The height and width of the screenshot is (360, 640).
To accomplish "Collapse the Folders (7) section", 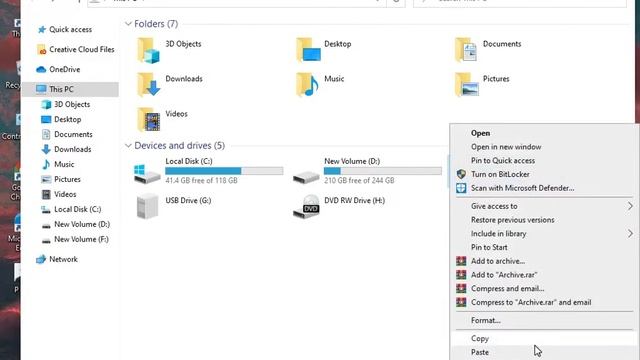I will 128,24.
